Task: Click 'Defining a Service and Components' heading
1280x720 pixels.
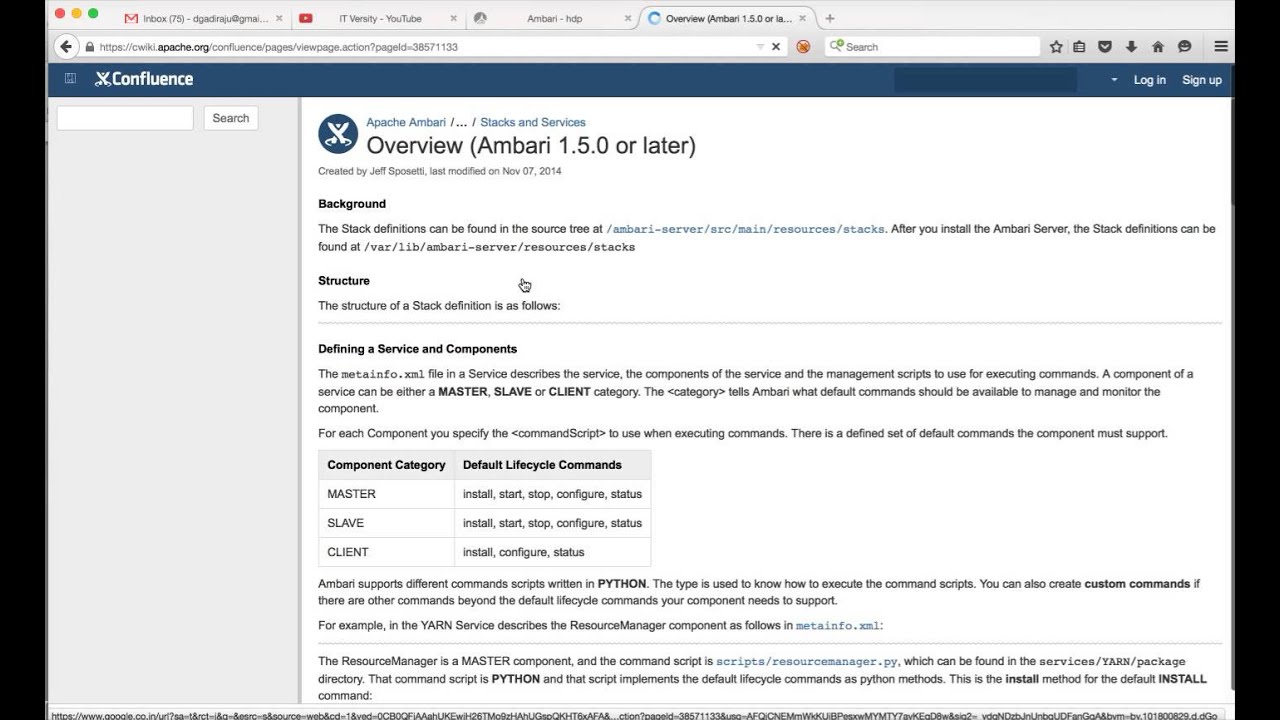Action: pos(418,349)
